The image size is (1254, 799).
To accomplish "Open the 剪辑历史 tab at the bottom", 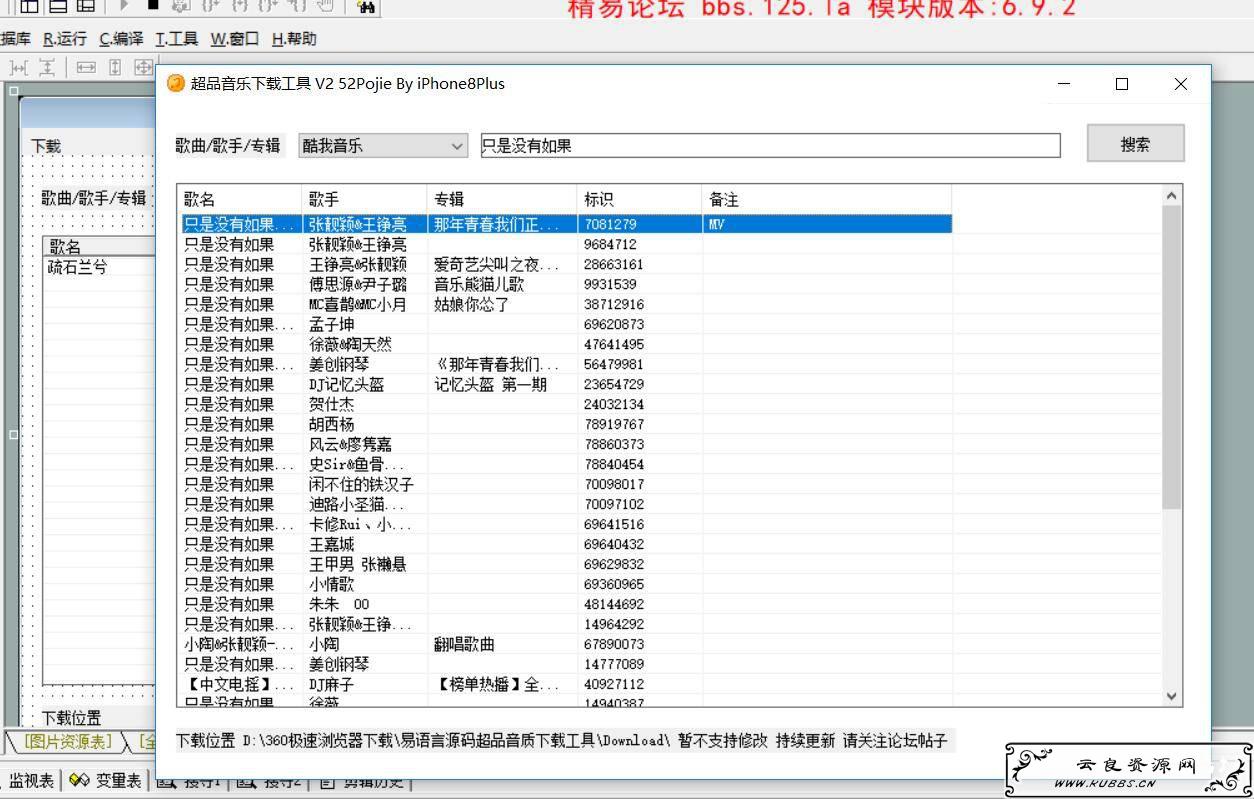I will coord(364,781).
